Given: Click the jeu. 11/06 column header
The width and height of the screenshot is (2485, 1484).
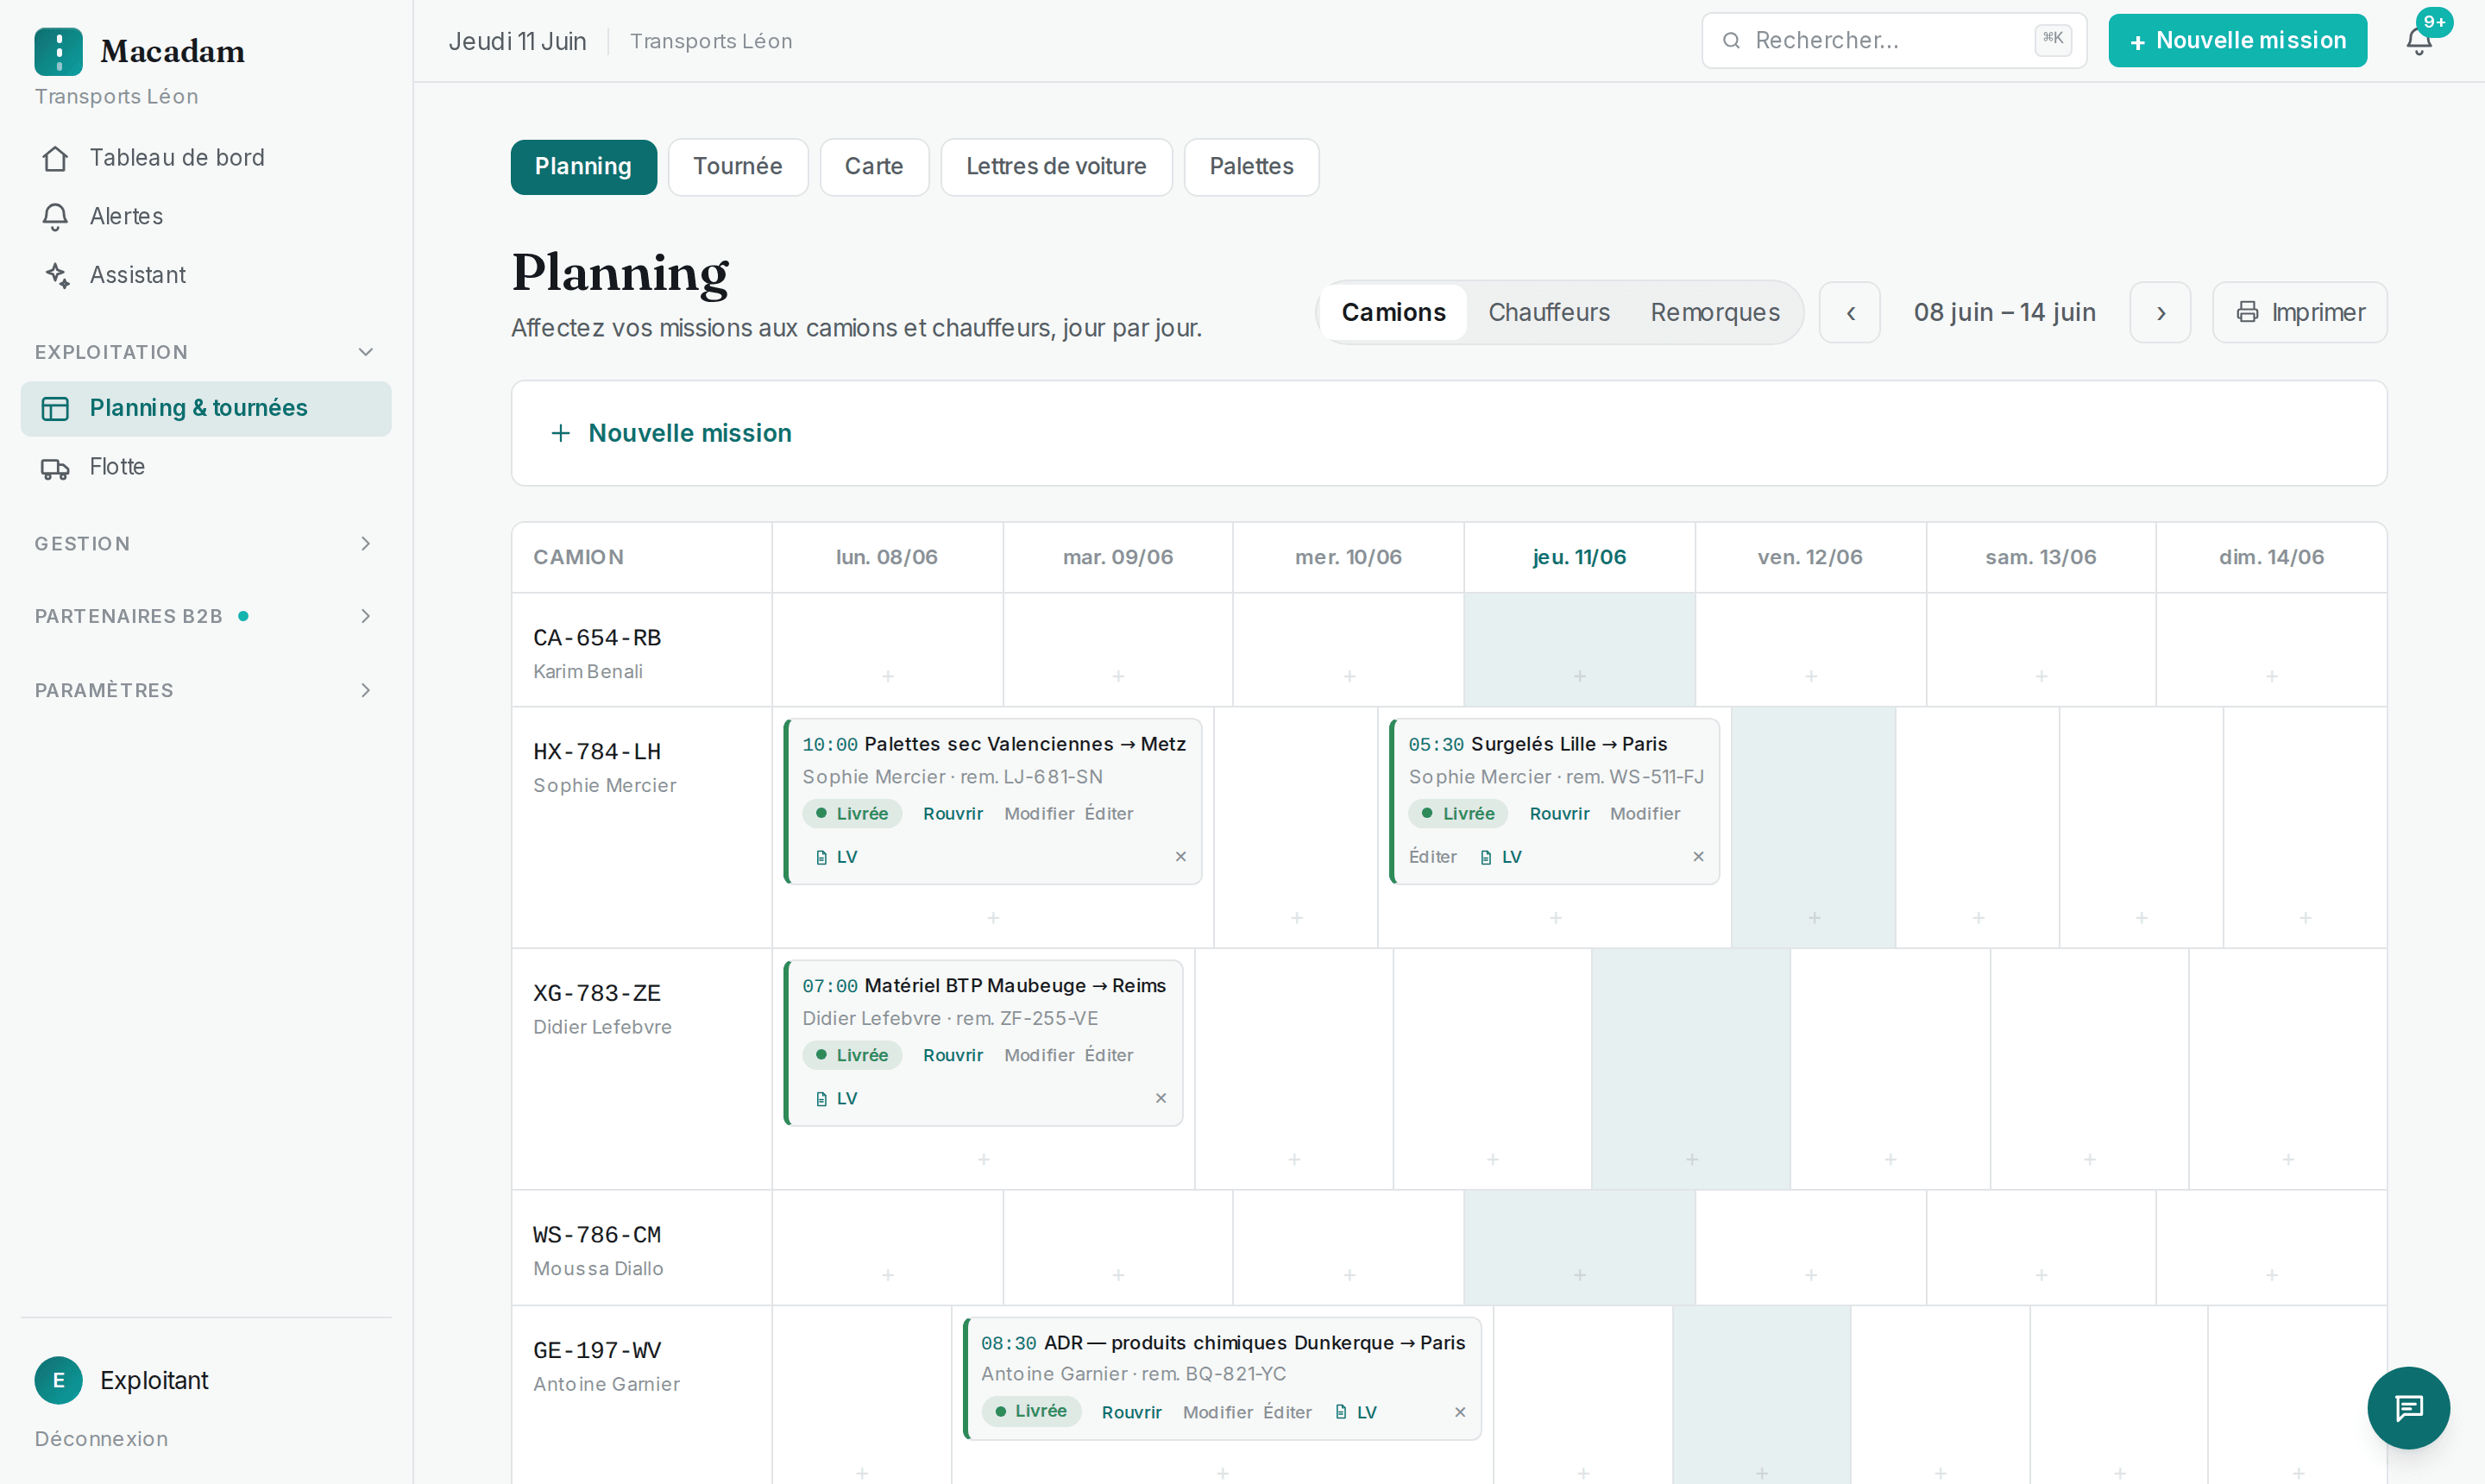Looking at the screenshot, I should 1579,557.
